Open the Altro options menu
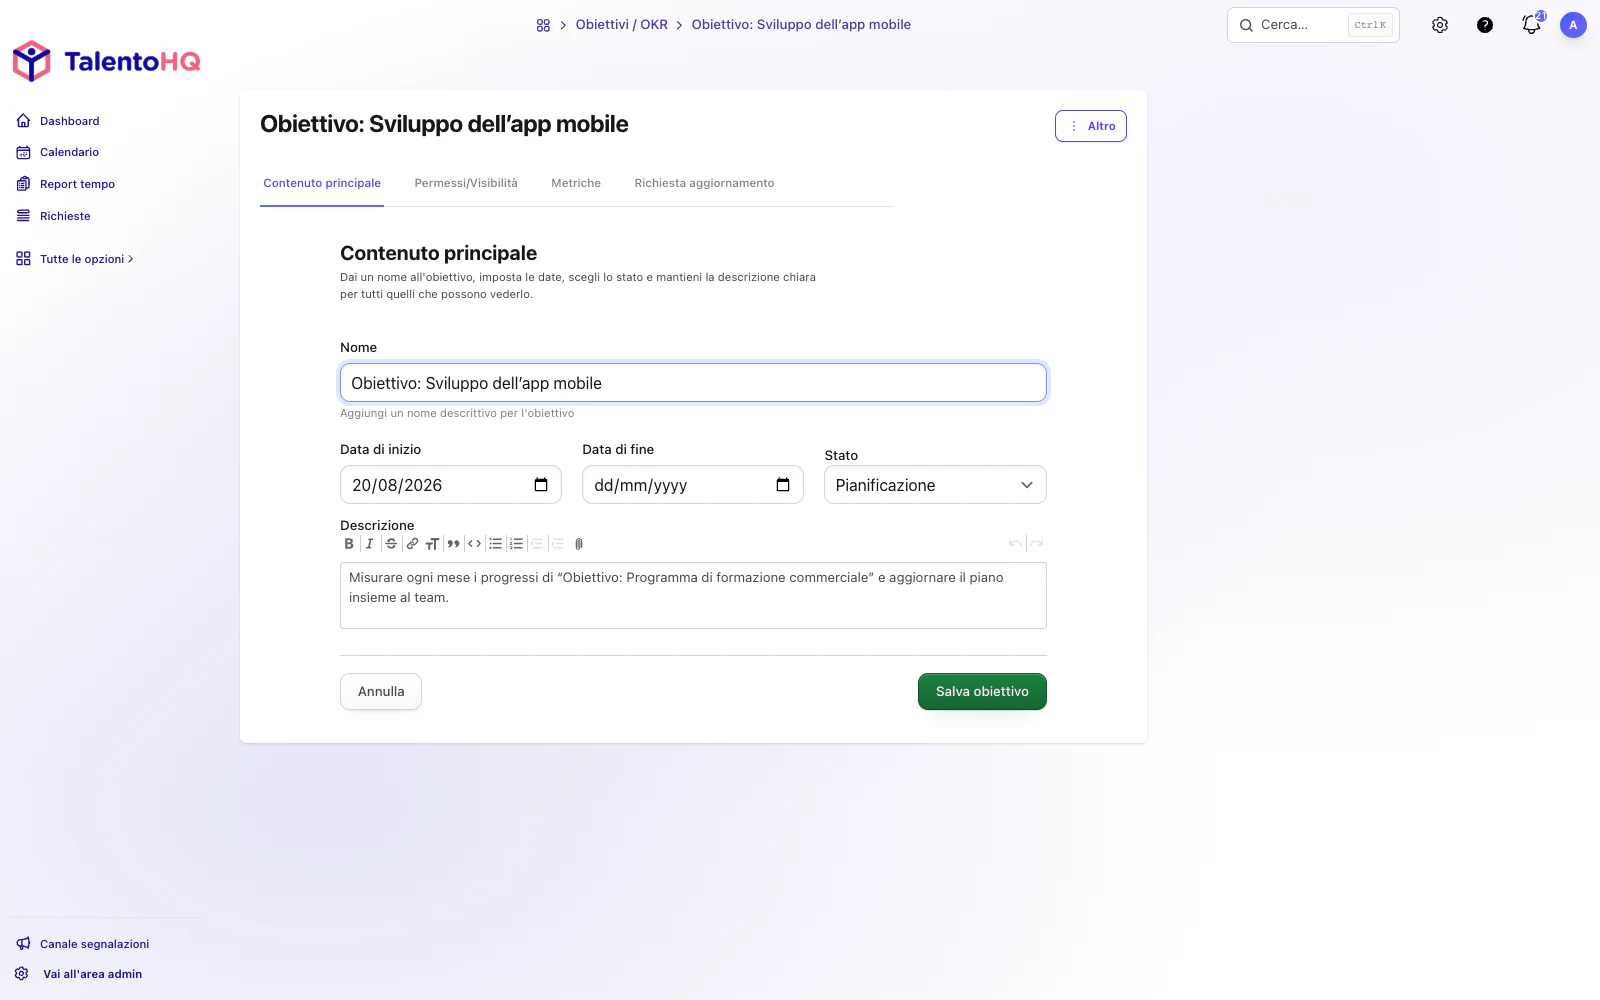The height and width of the screenshot is (1000, 1600). (x=1091, y=126)
